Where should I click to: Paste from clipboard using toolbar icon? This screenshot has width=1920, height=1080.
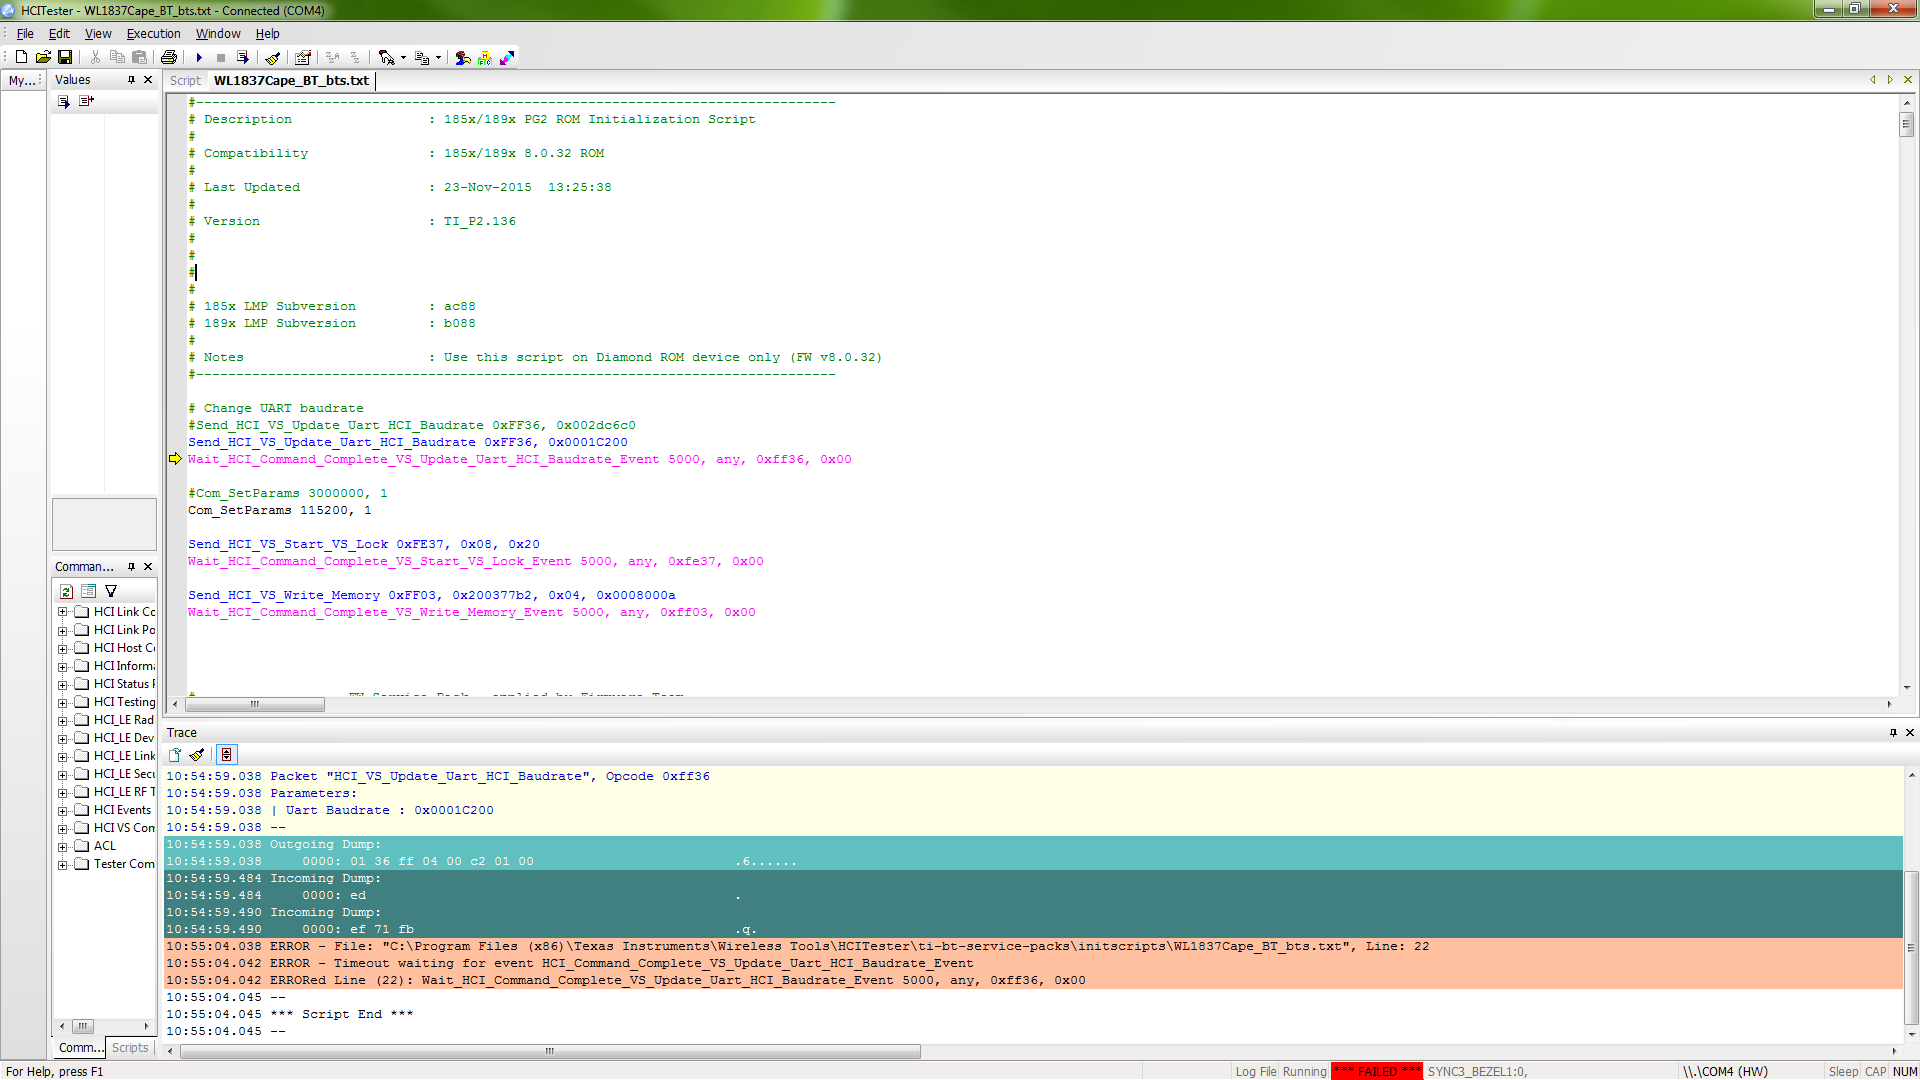[x=139, y=57]
